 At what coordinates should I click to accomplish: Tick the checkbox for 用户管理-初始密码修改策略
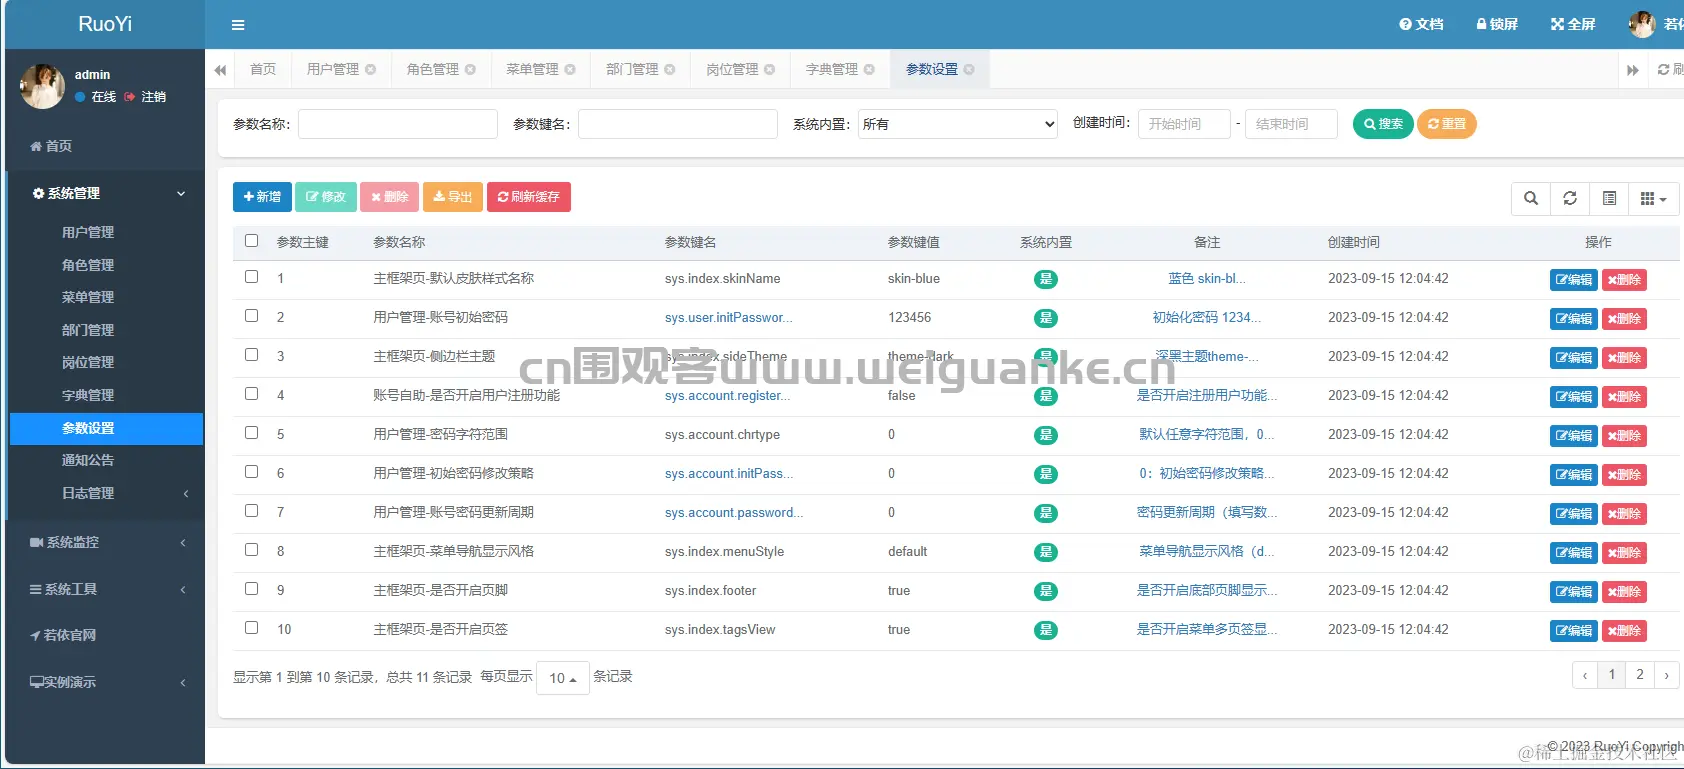click(x=251, y=472)
